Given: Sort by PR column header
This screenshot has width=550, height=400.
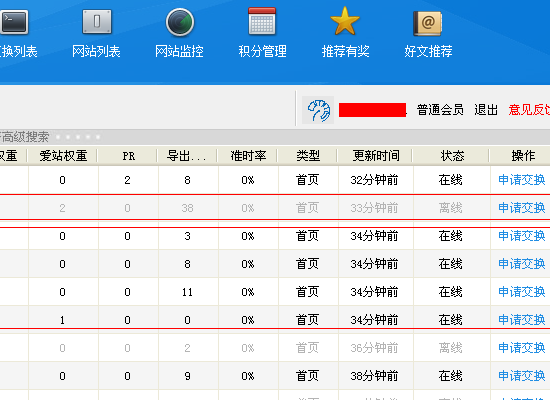Looking at the screenshot, I should point(129,156).
